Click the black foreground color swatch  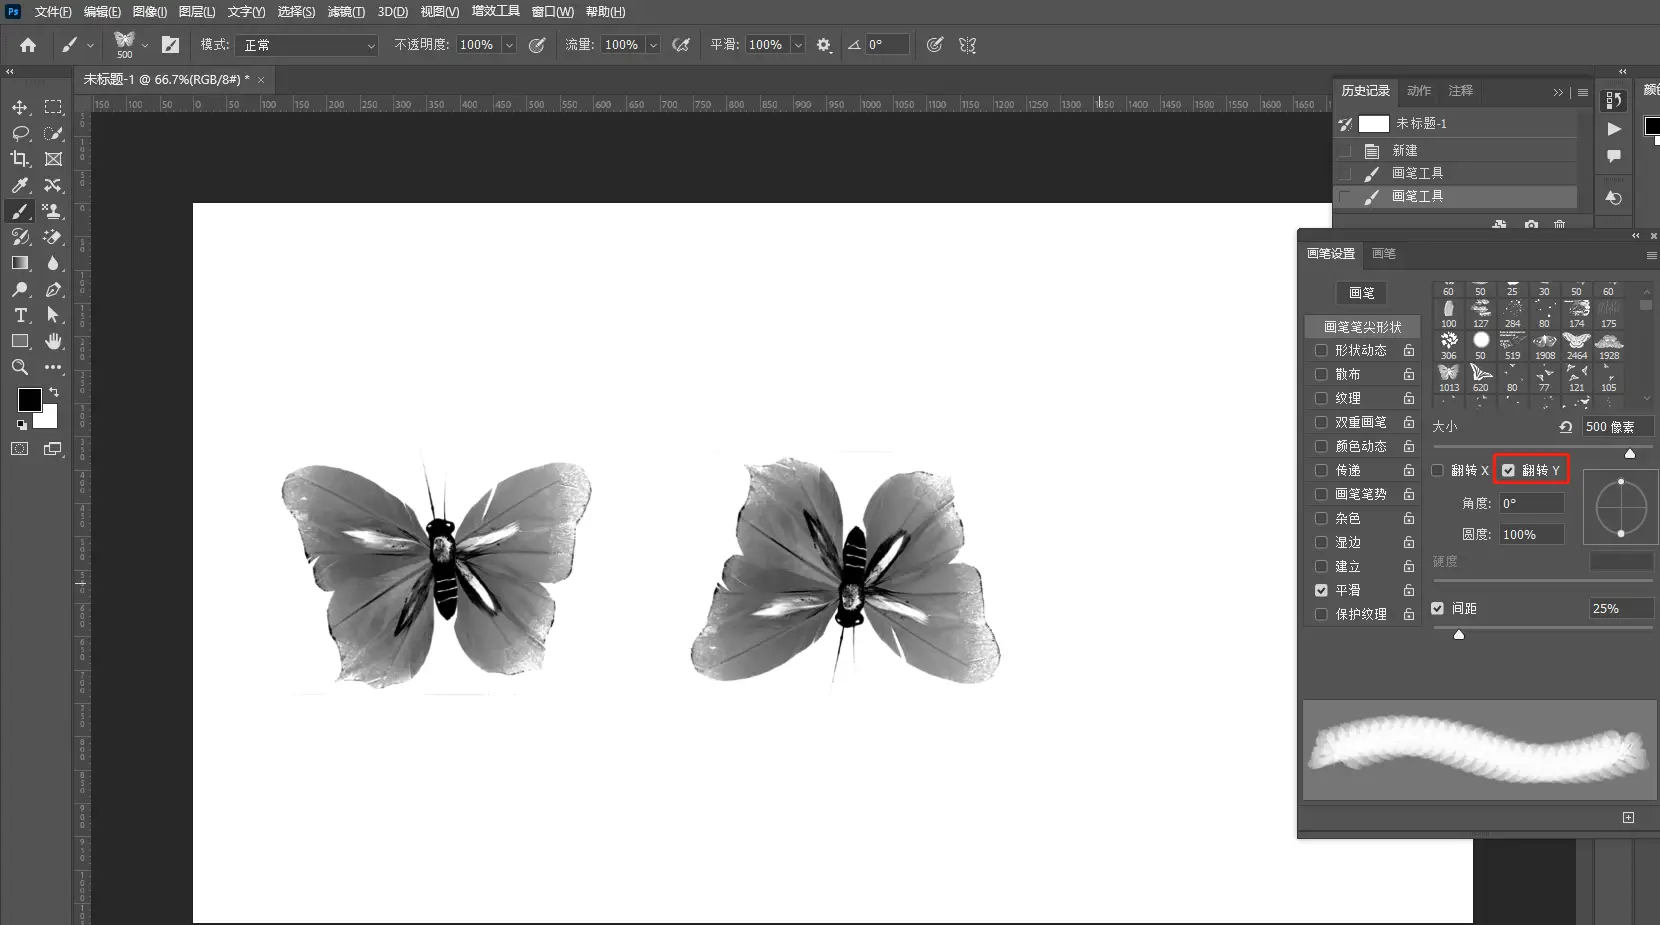pos(29,400)
